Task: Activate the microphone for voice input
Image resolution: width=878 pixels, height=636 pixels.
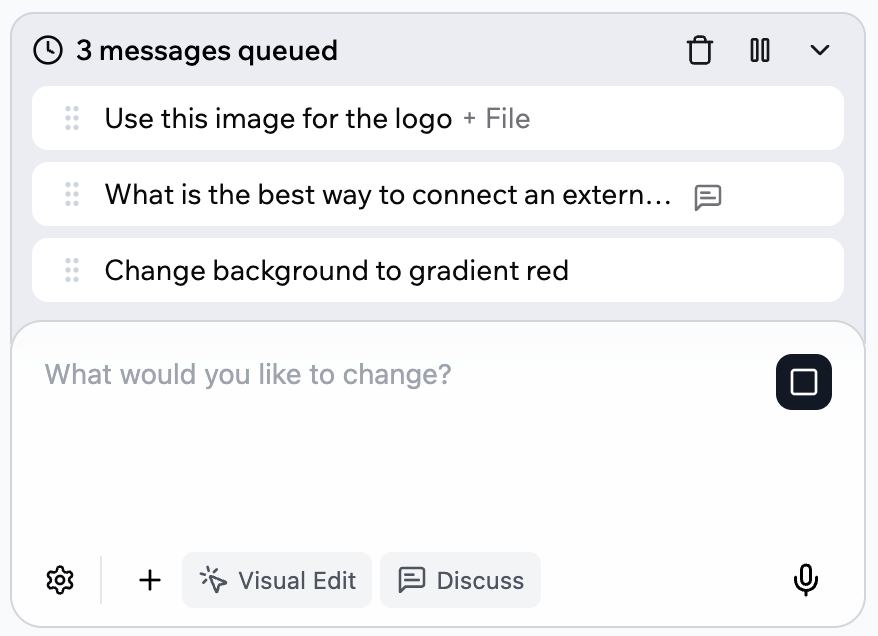Action: click(806, 580)
